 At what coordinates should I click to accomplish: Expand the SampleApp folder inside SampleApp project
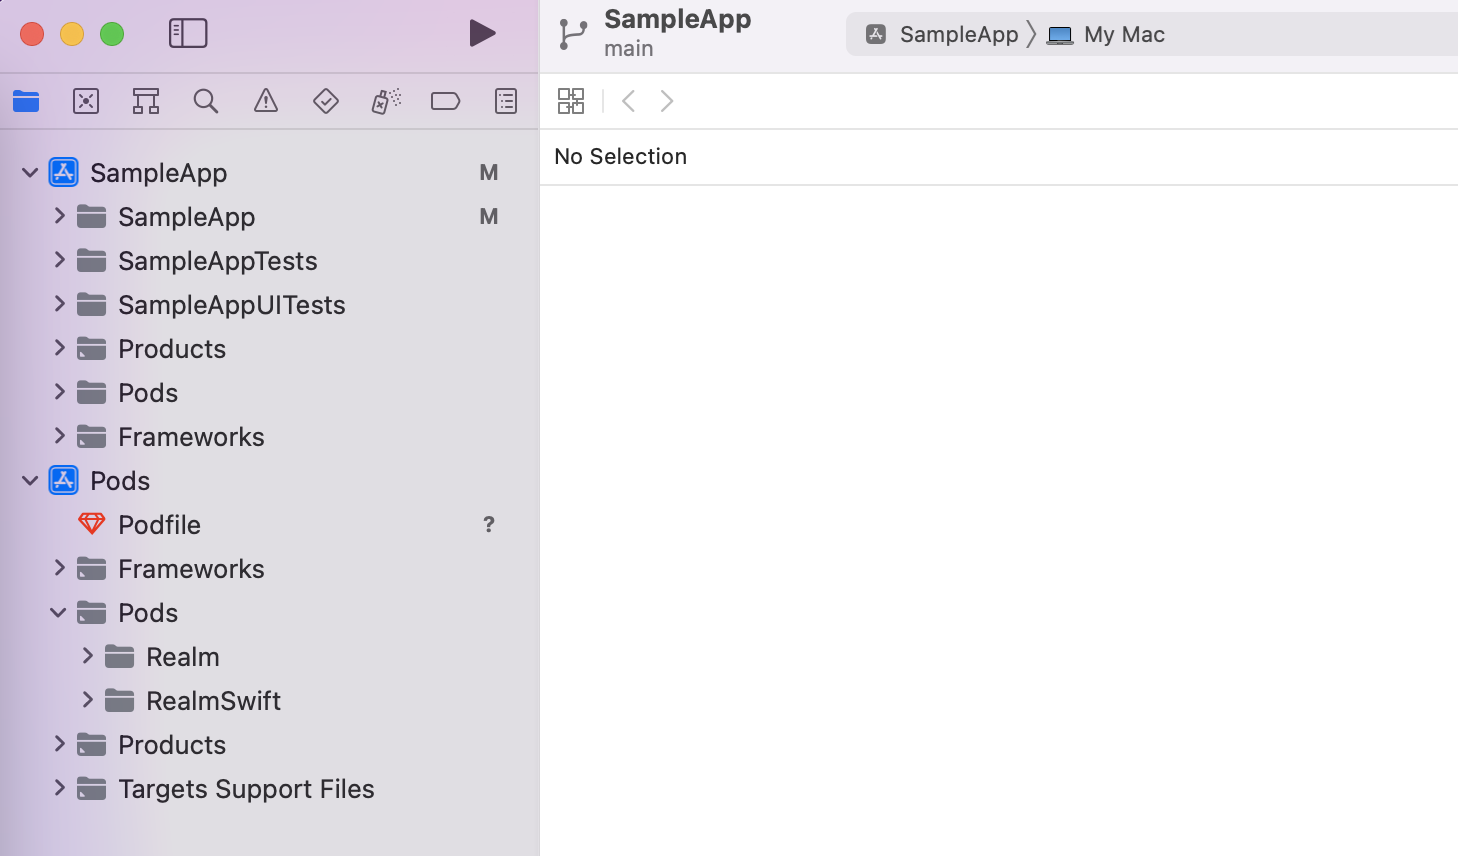[60, 216]
